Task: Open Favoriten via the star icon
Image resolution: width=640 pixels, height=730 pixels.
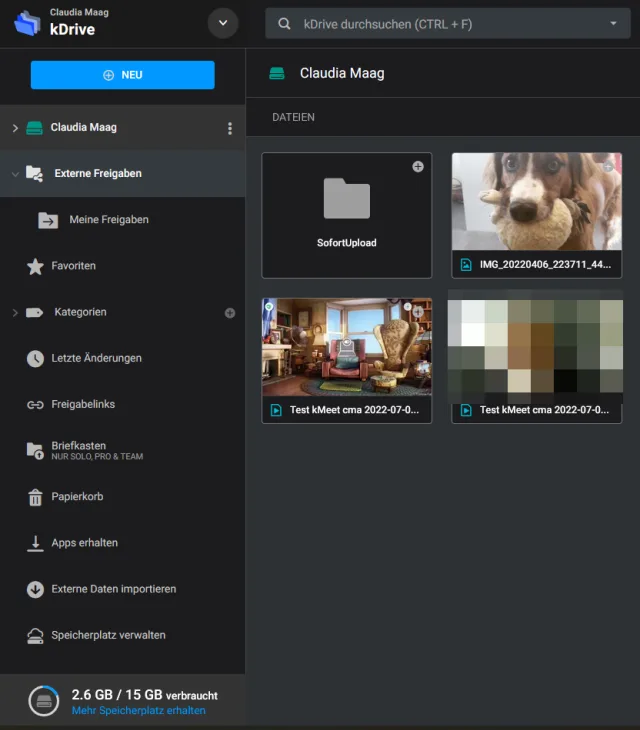Action: click(x=35, y=266)
